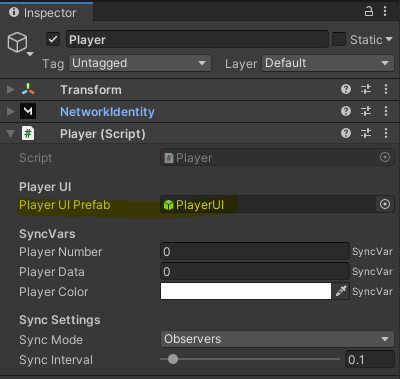Open NetworkIdentity presets icon
This screenshot has height=379, width=400.
[366, 111]
